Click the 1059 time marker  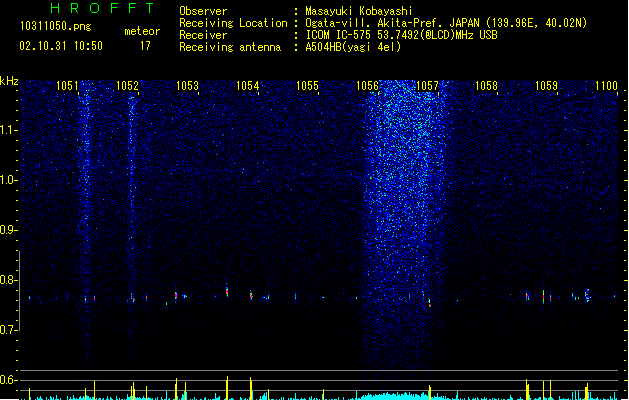[x=546, y=86]
